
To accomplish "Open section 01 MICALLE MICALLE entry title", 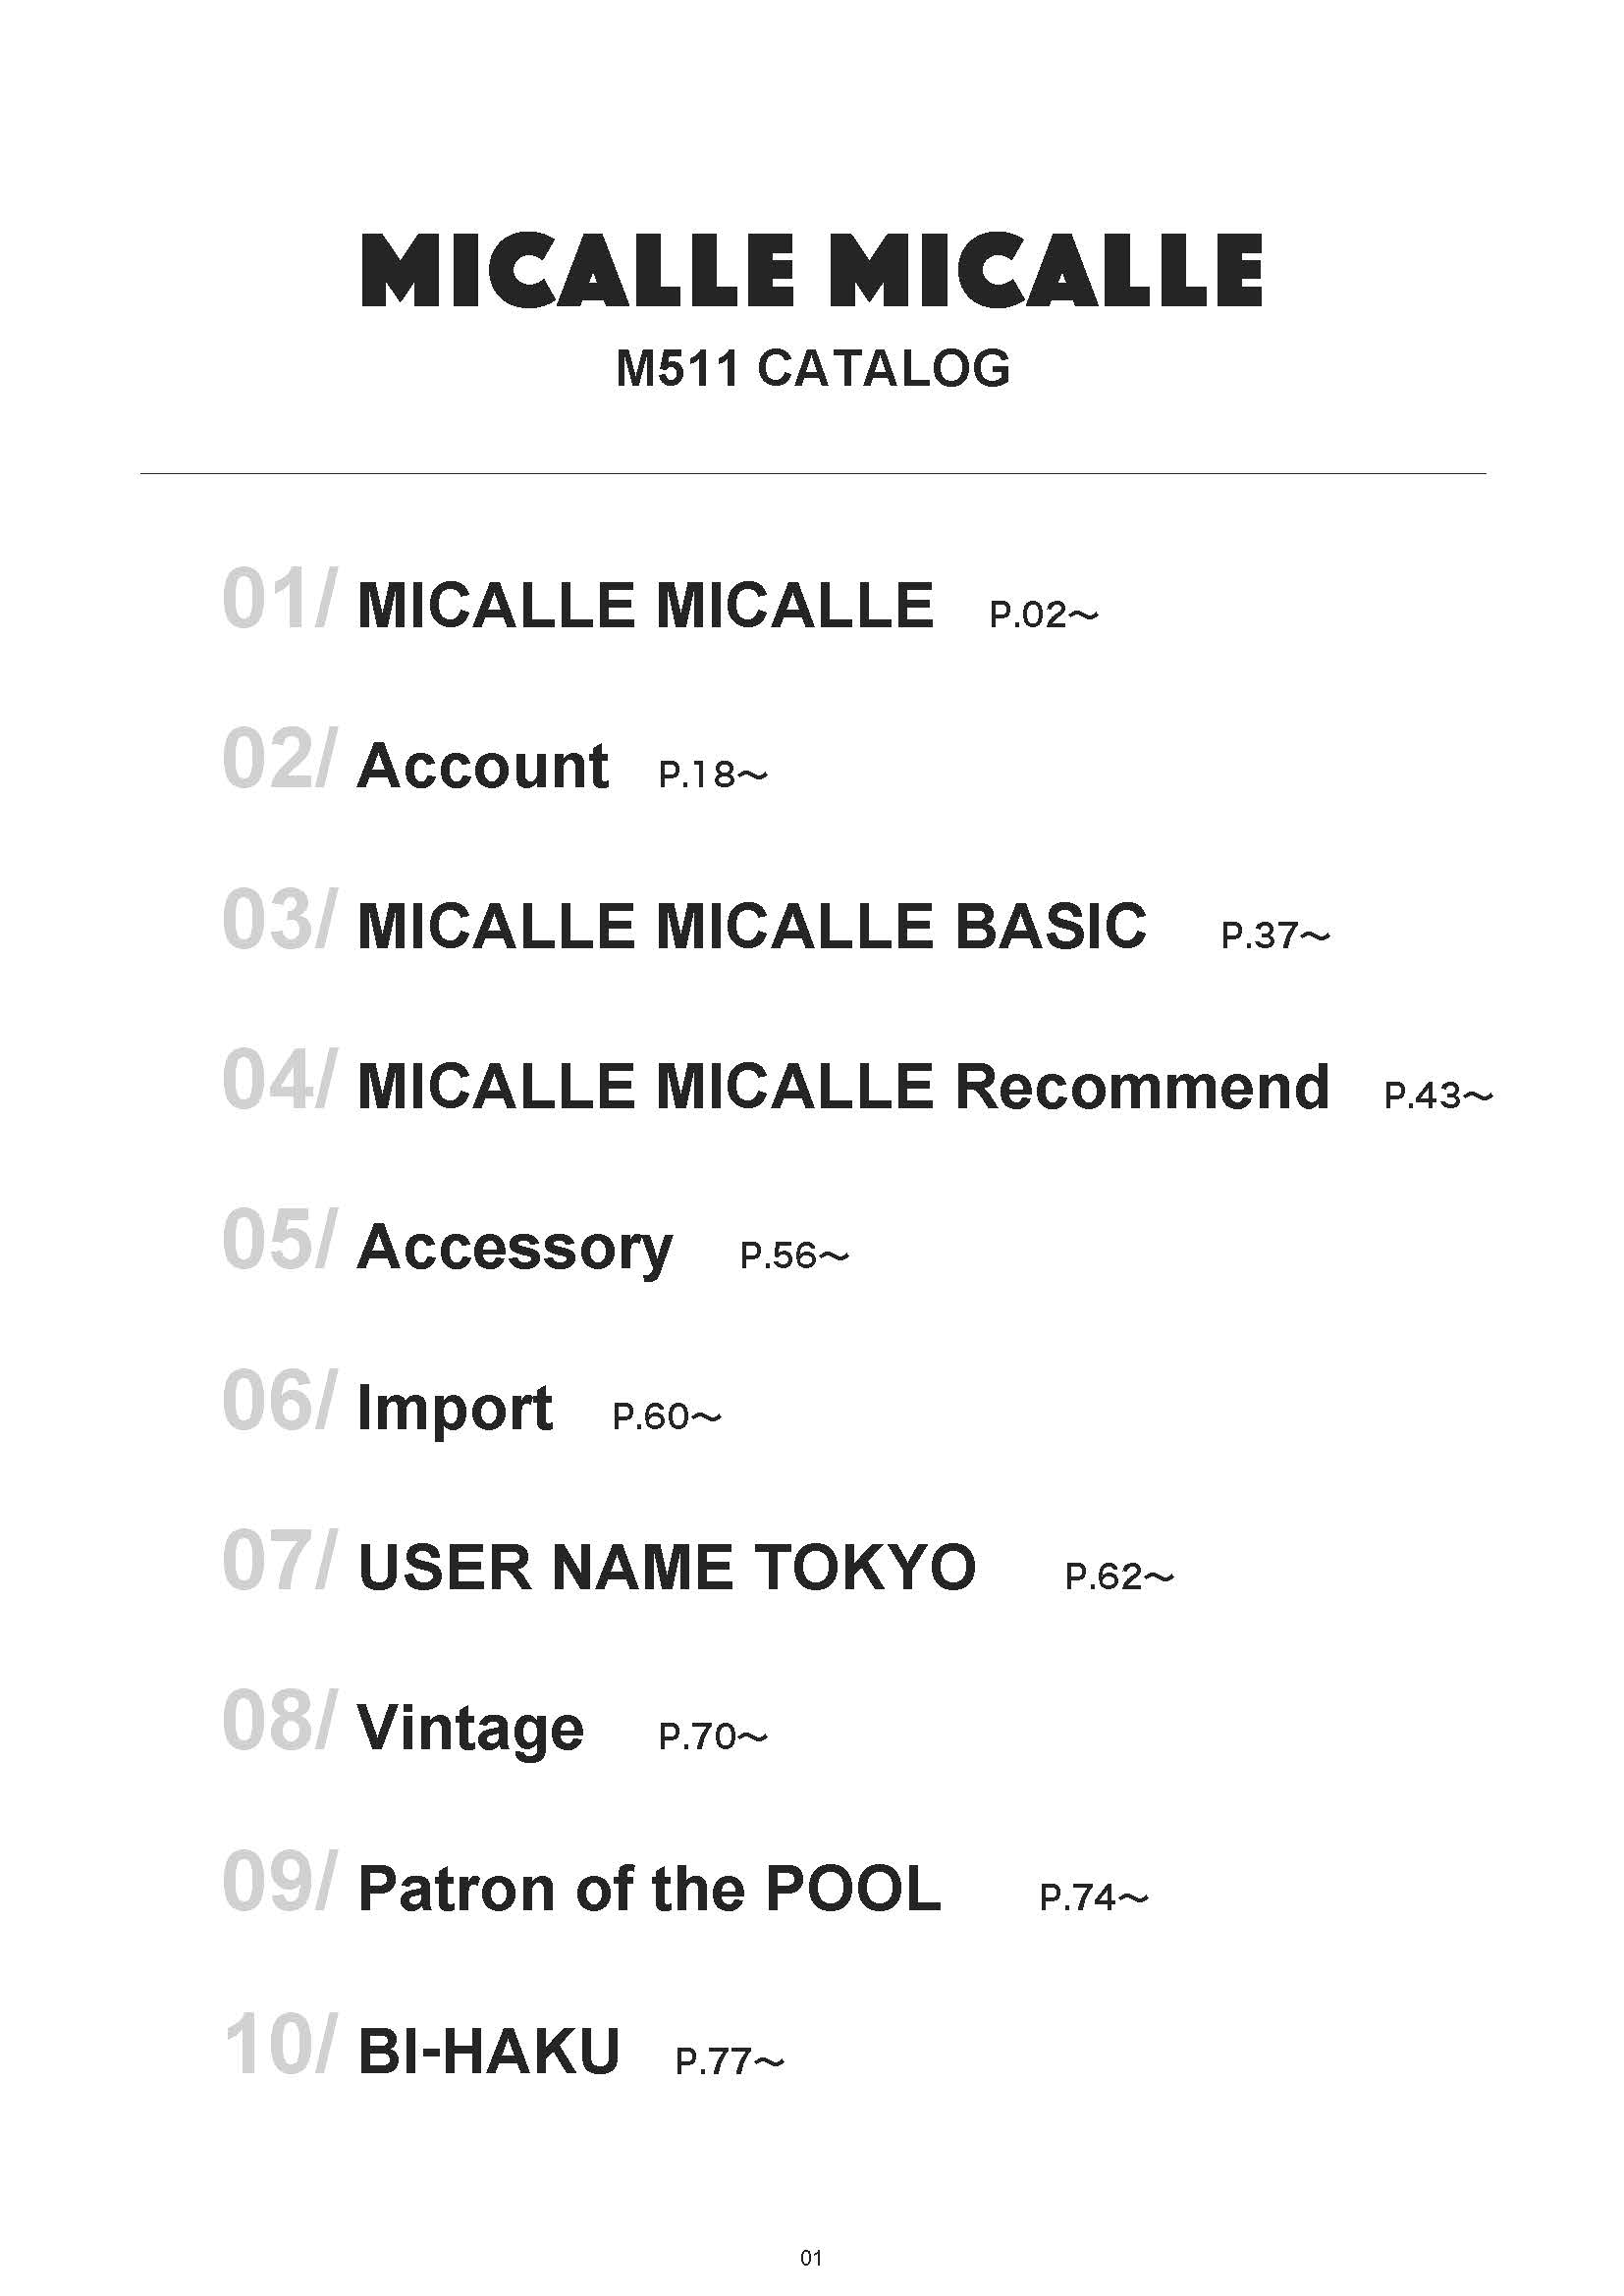I will pos(645,606).
